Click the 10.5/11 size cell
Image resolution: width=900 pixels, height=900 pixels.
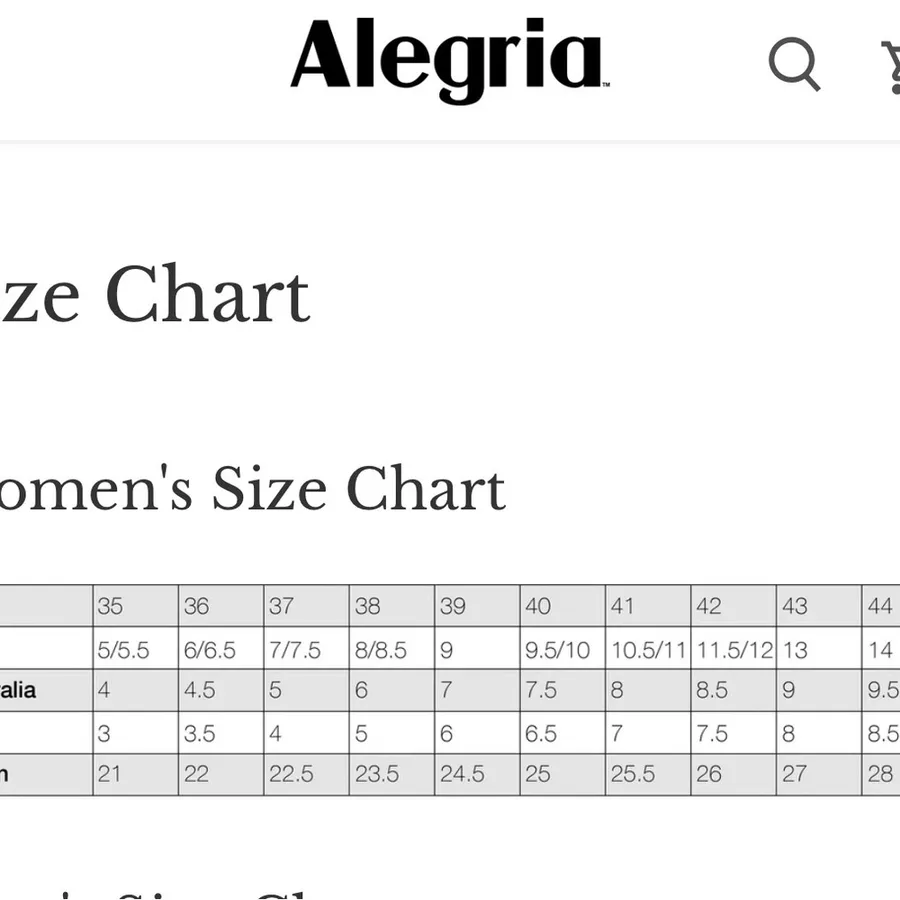coord(648,648)
